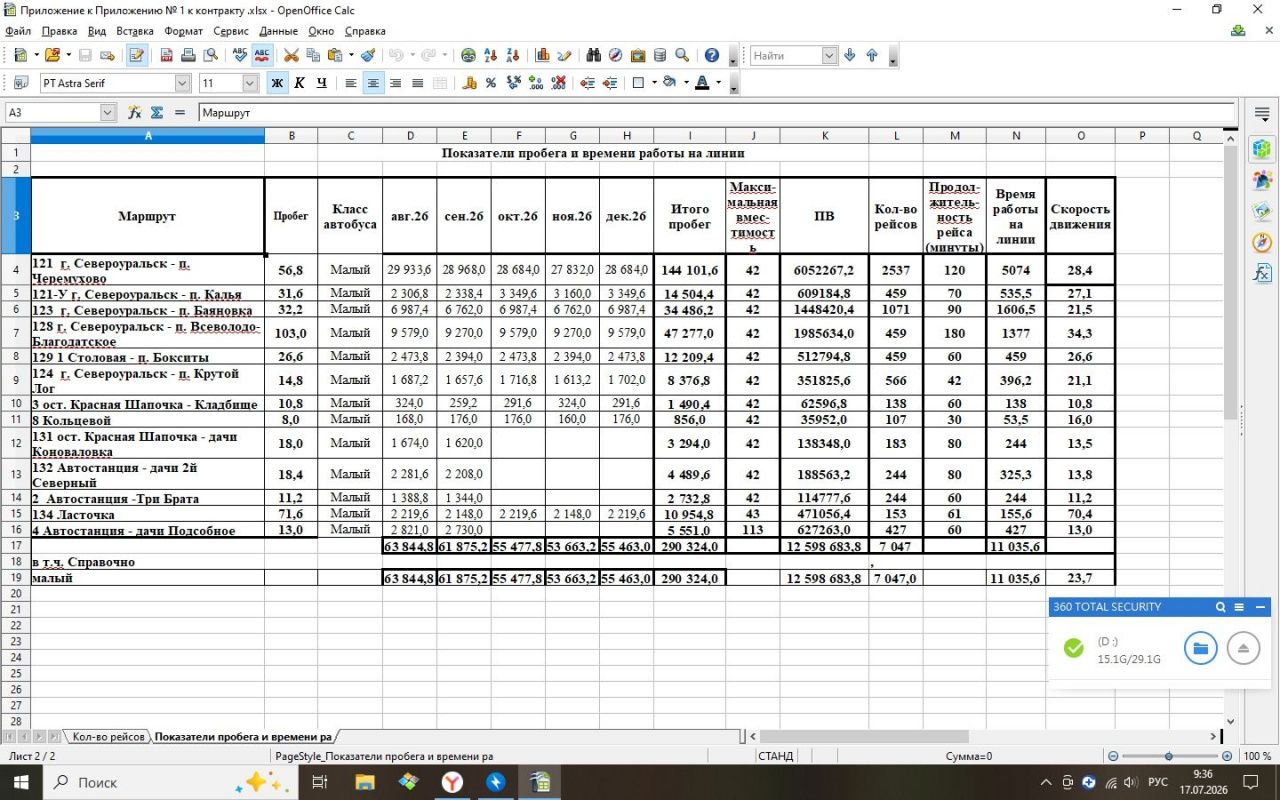
Task: Click the Sort Ascending icon
Action: tap(490, 56)
